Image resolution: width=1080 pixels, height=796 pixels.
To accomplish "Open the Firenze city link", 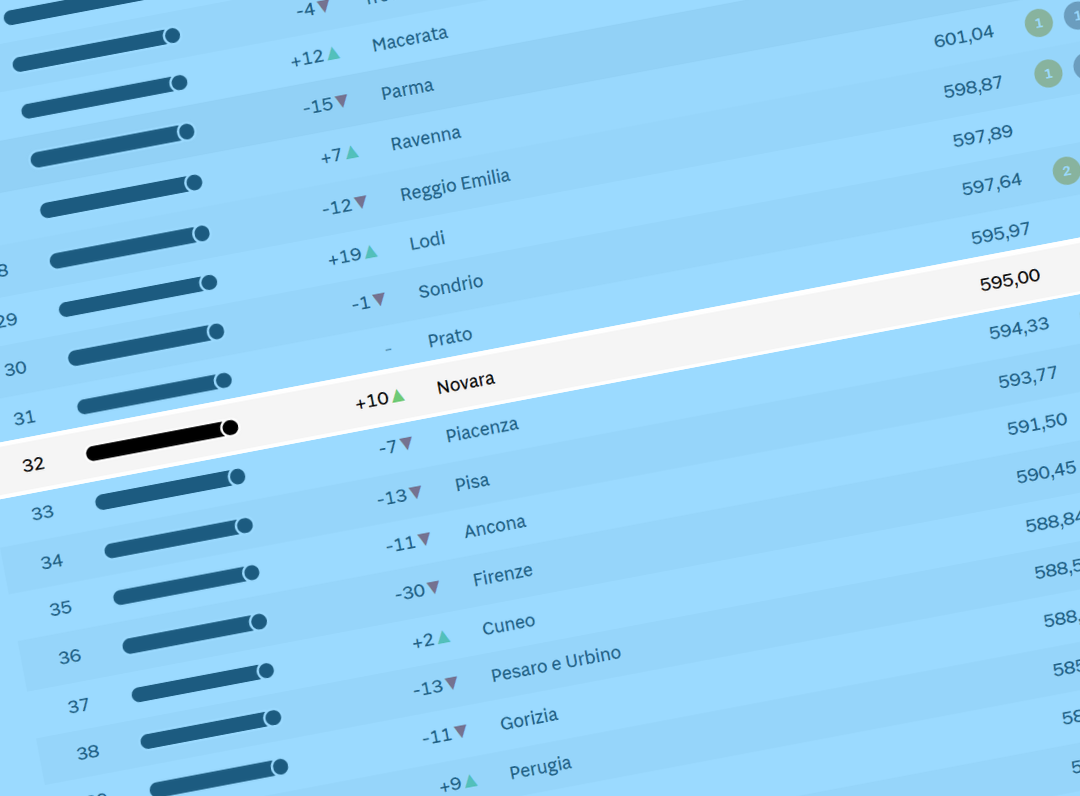I will [x=503, y=576].
